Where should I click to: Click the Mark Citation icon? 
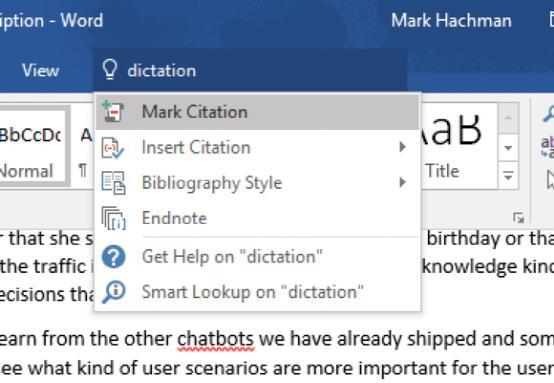pos(112,112)
